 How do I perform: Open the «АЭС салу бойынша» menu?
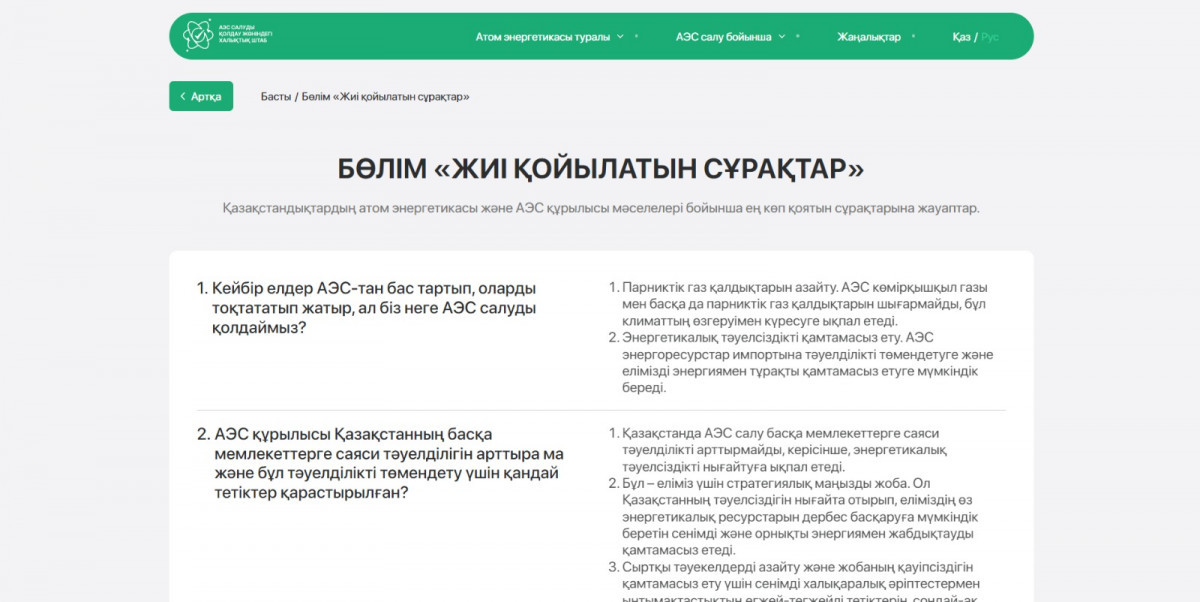(x=723, y=37)
